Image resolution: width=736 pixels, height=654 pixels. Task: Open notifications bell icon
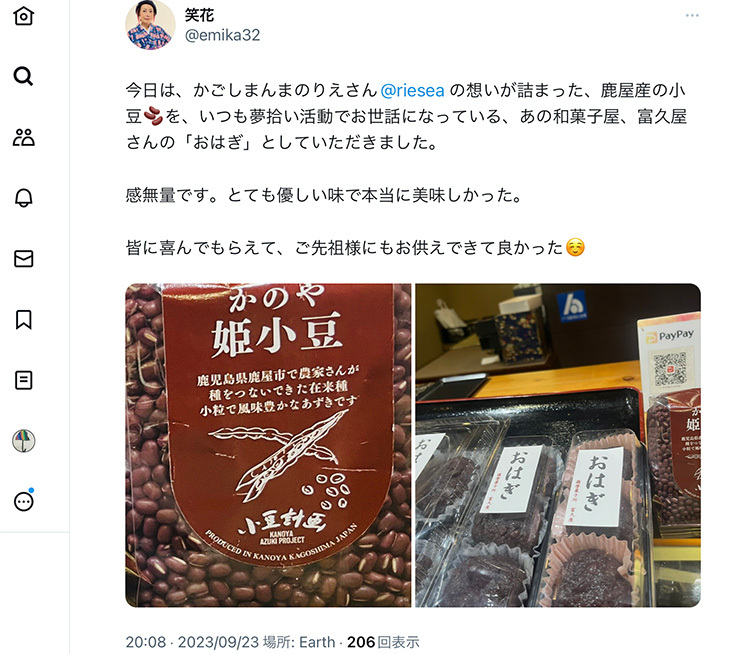coord(23,198)
